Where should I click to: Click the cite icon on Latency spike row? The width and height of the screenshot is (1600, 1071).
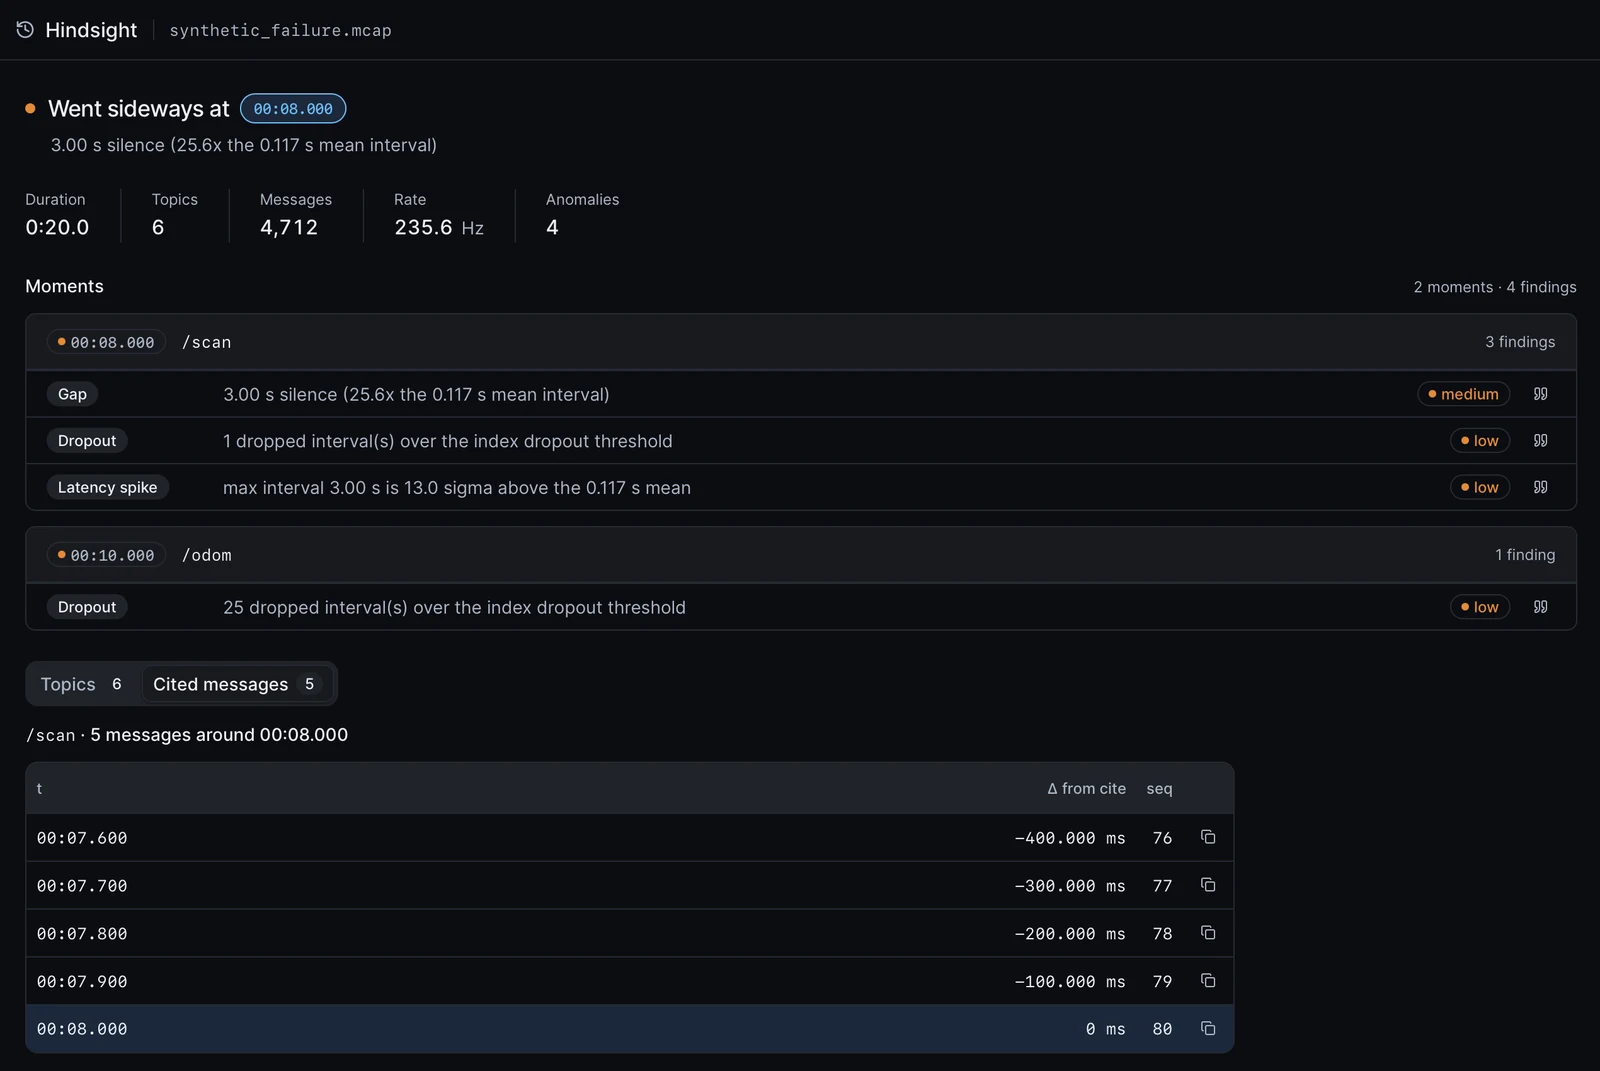pyautogui.click(x=1540, y=488)
